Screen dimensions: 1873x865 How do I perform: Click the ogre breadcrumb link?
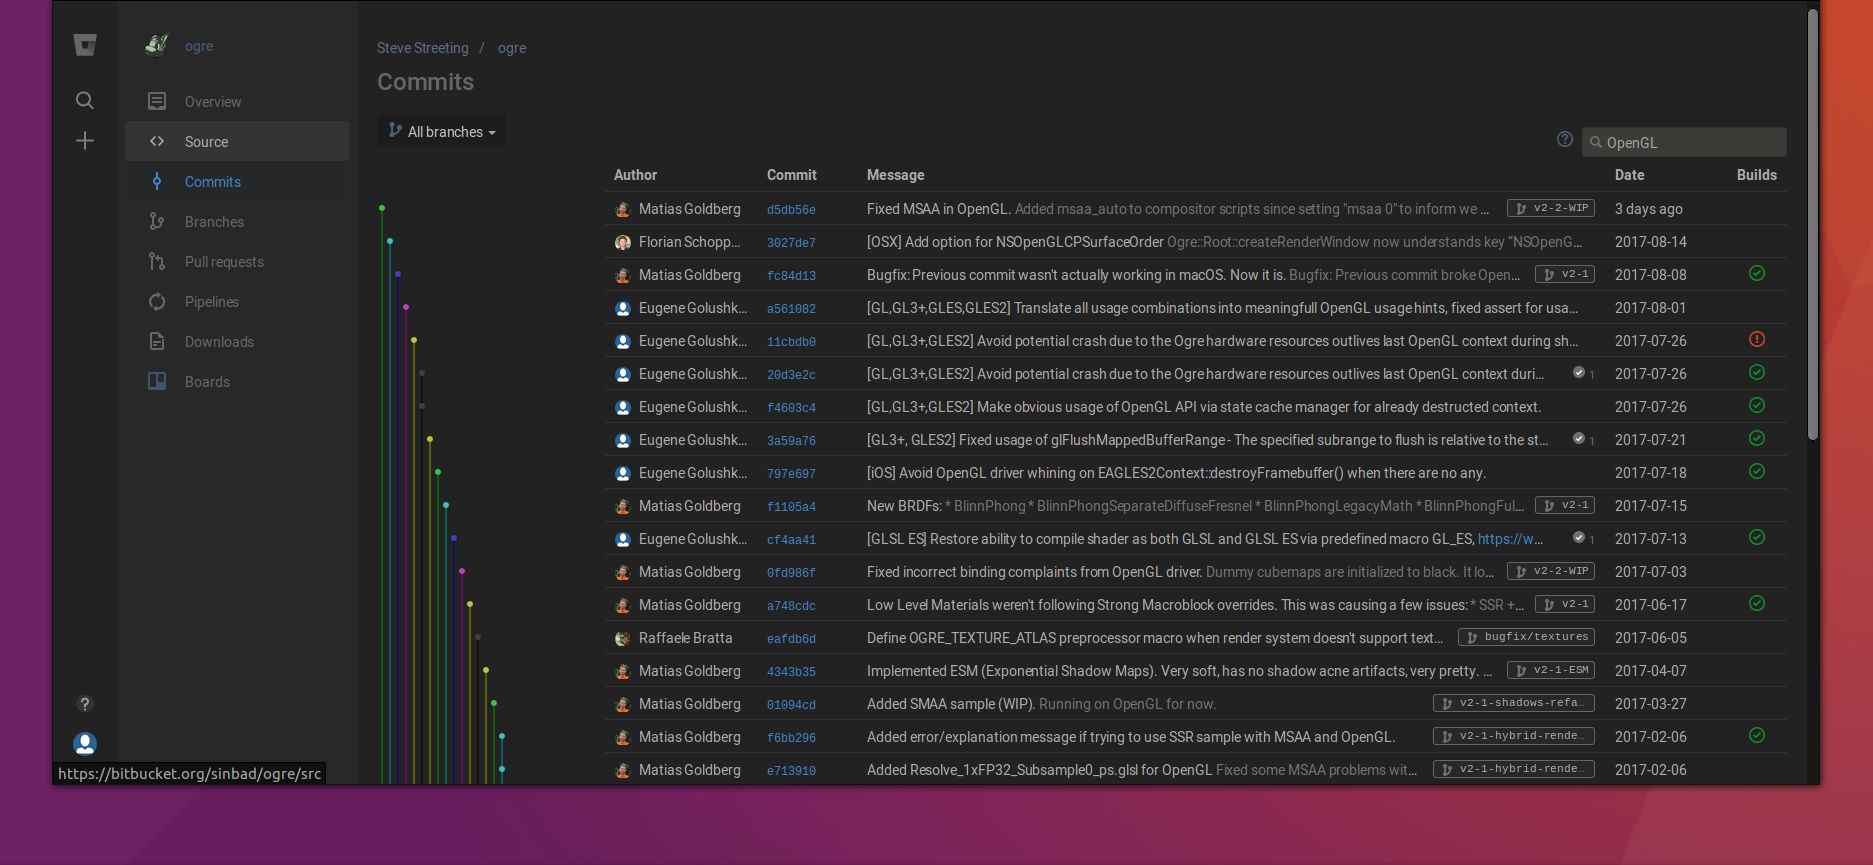512,48
